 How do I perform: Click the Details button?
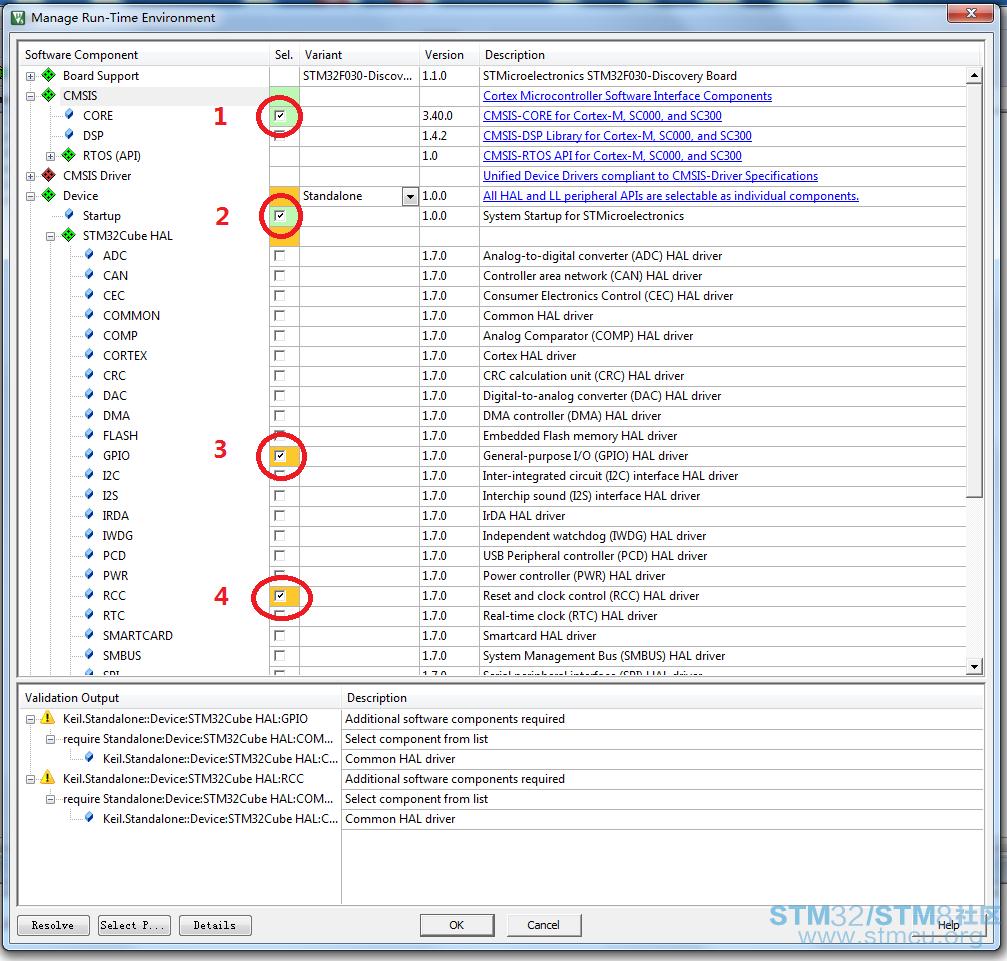[215, 925]
